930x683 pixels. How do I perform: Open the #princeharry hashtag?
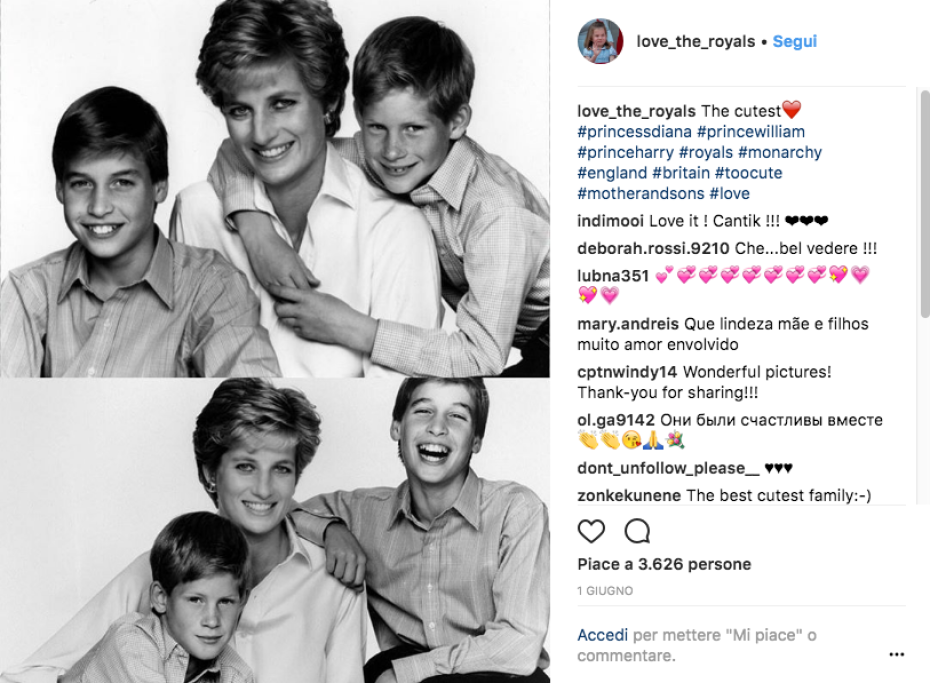[x=626, y=152]
